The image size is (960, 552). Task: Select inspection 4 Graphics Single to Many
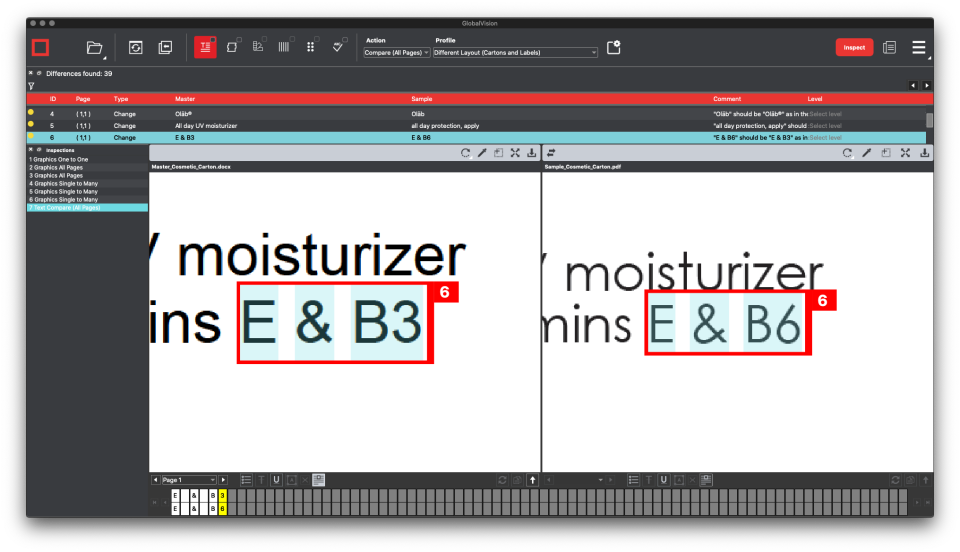coord(87,183)
